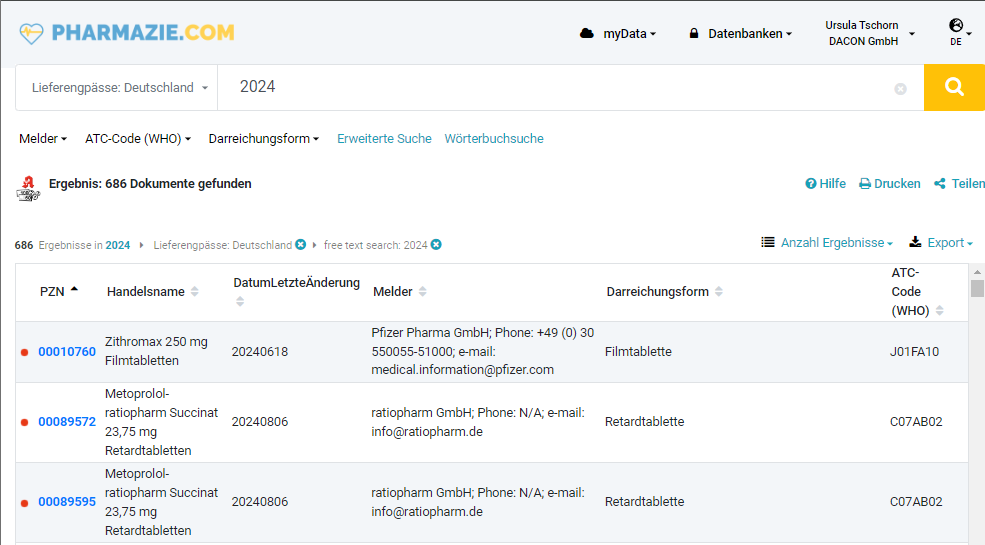Open the Melder filter dropdown

click(43, 139)
